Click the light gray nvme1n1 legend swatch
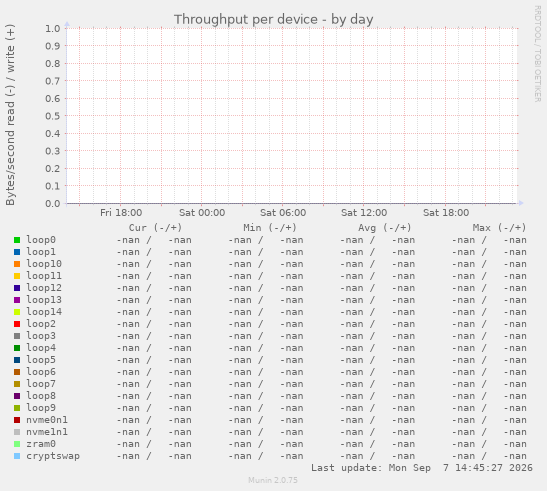Image resolution: width=547 pixels, height=491 pixels. [17, 432]
